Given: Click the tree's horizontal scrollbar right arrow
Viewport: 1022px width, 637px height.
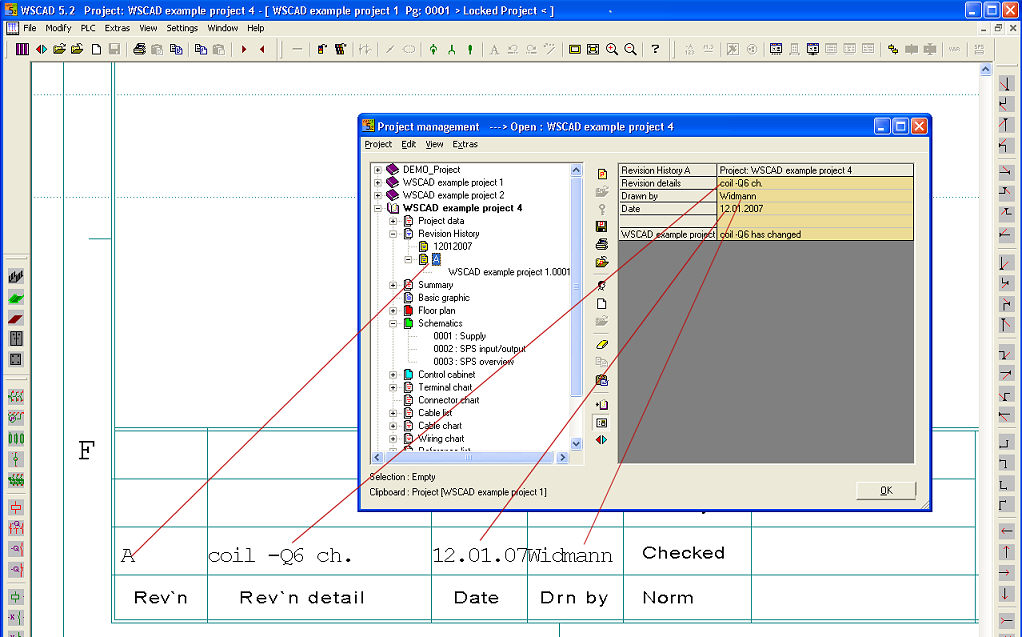Looking at the screenshot, I should click(x=562, y=458).
